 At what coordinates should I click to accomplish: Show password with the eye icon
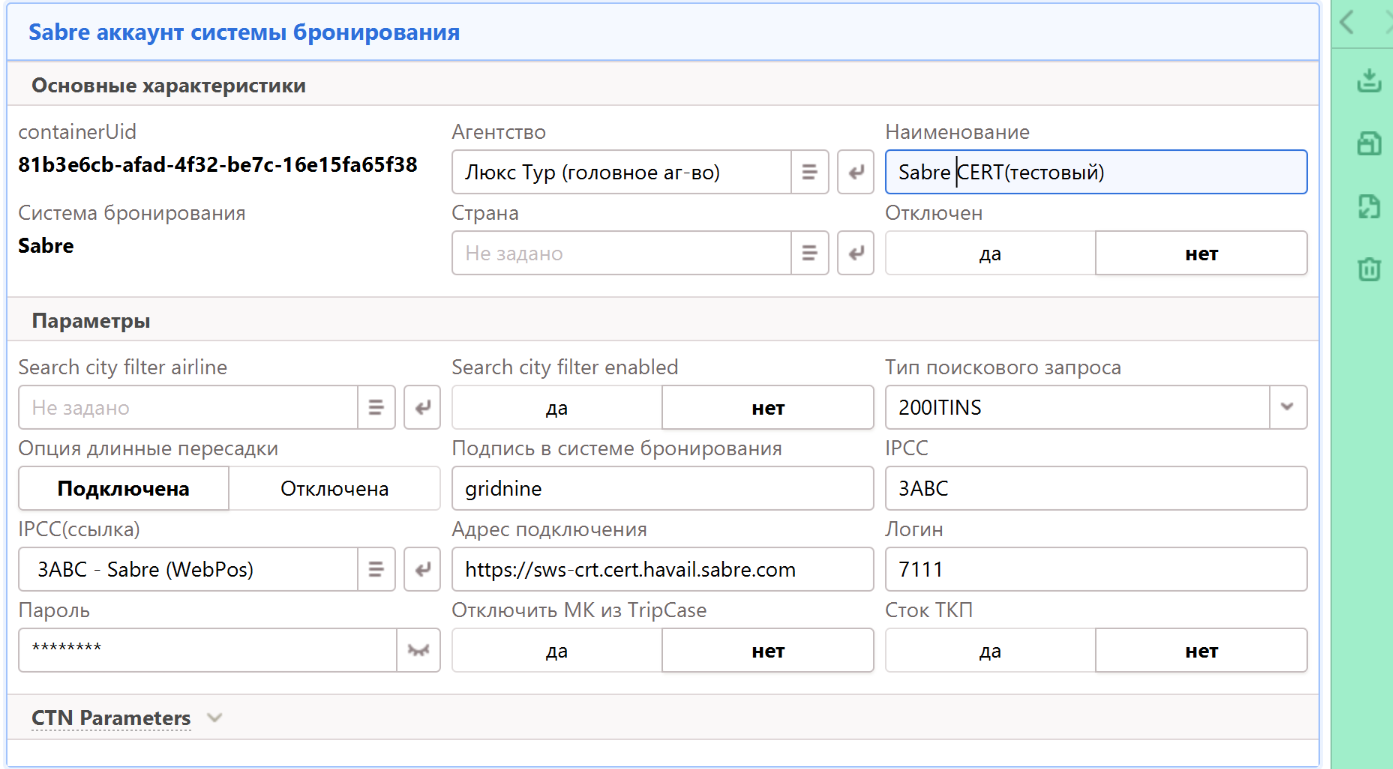click(418, 650)
